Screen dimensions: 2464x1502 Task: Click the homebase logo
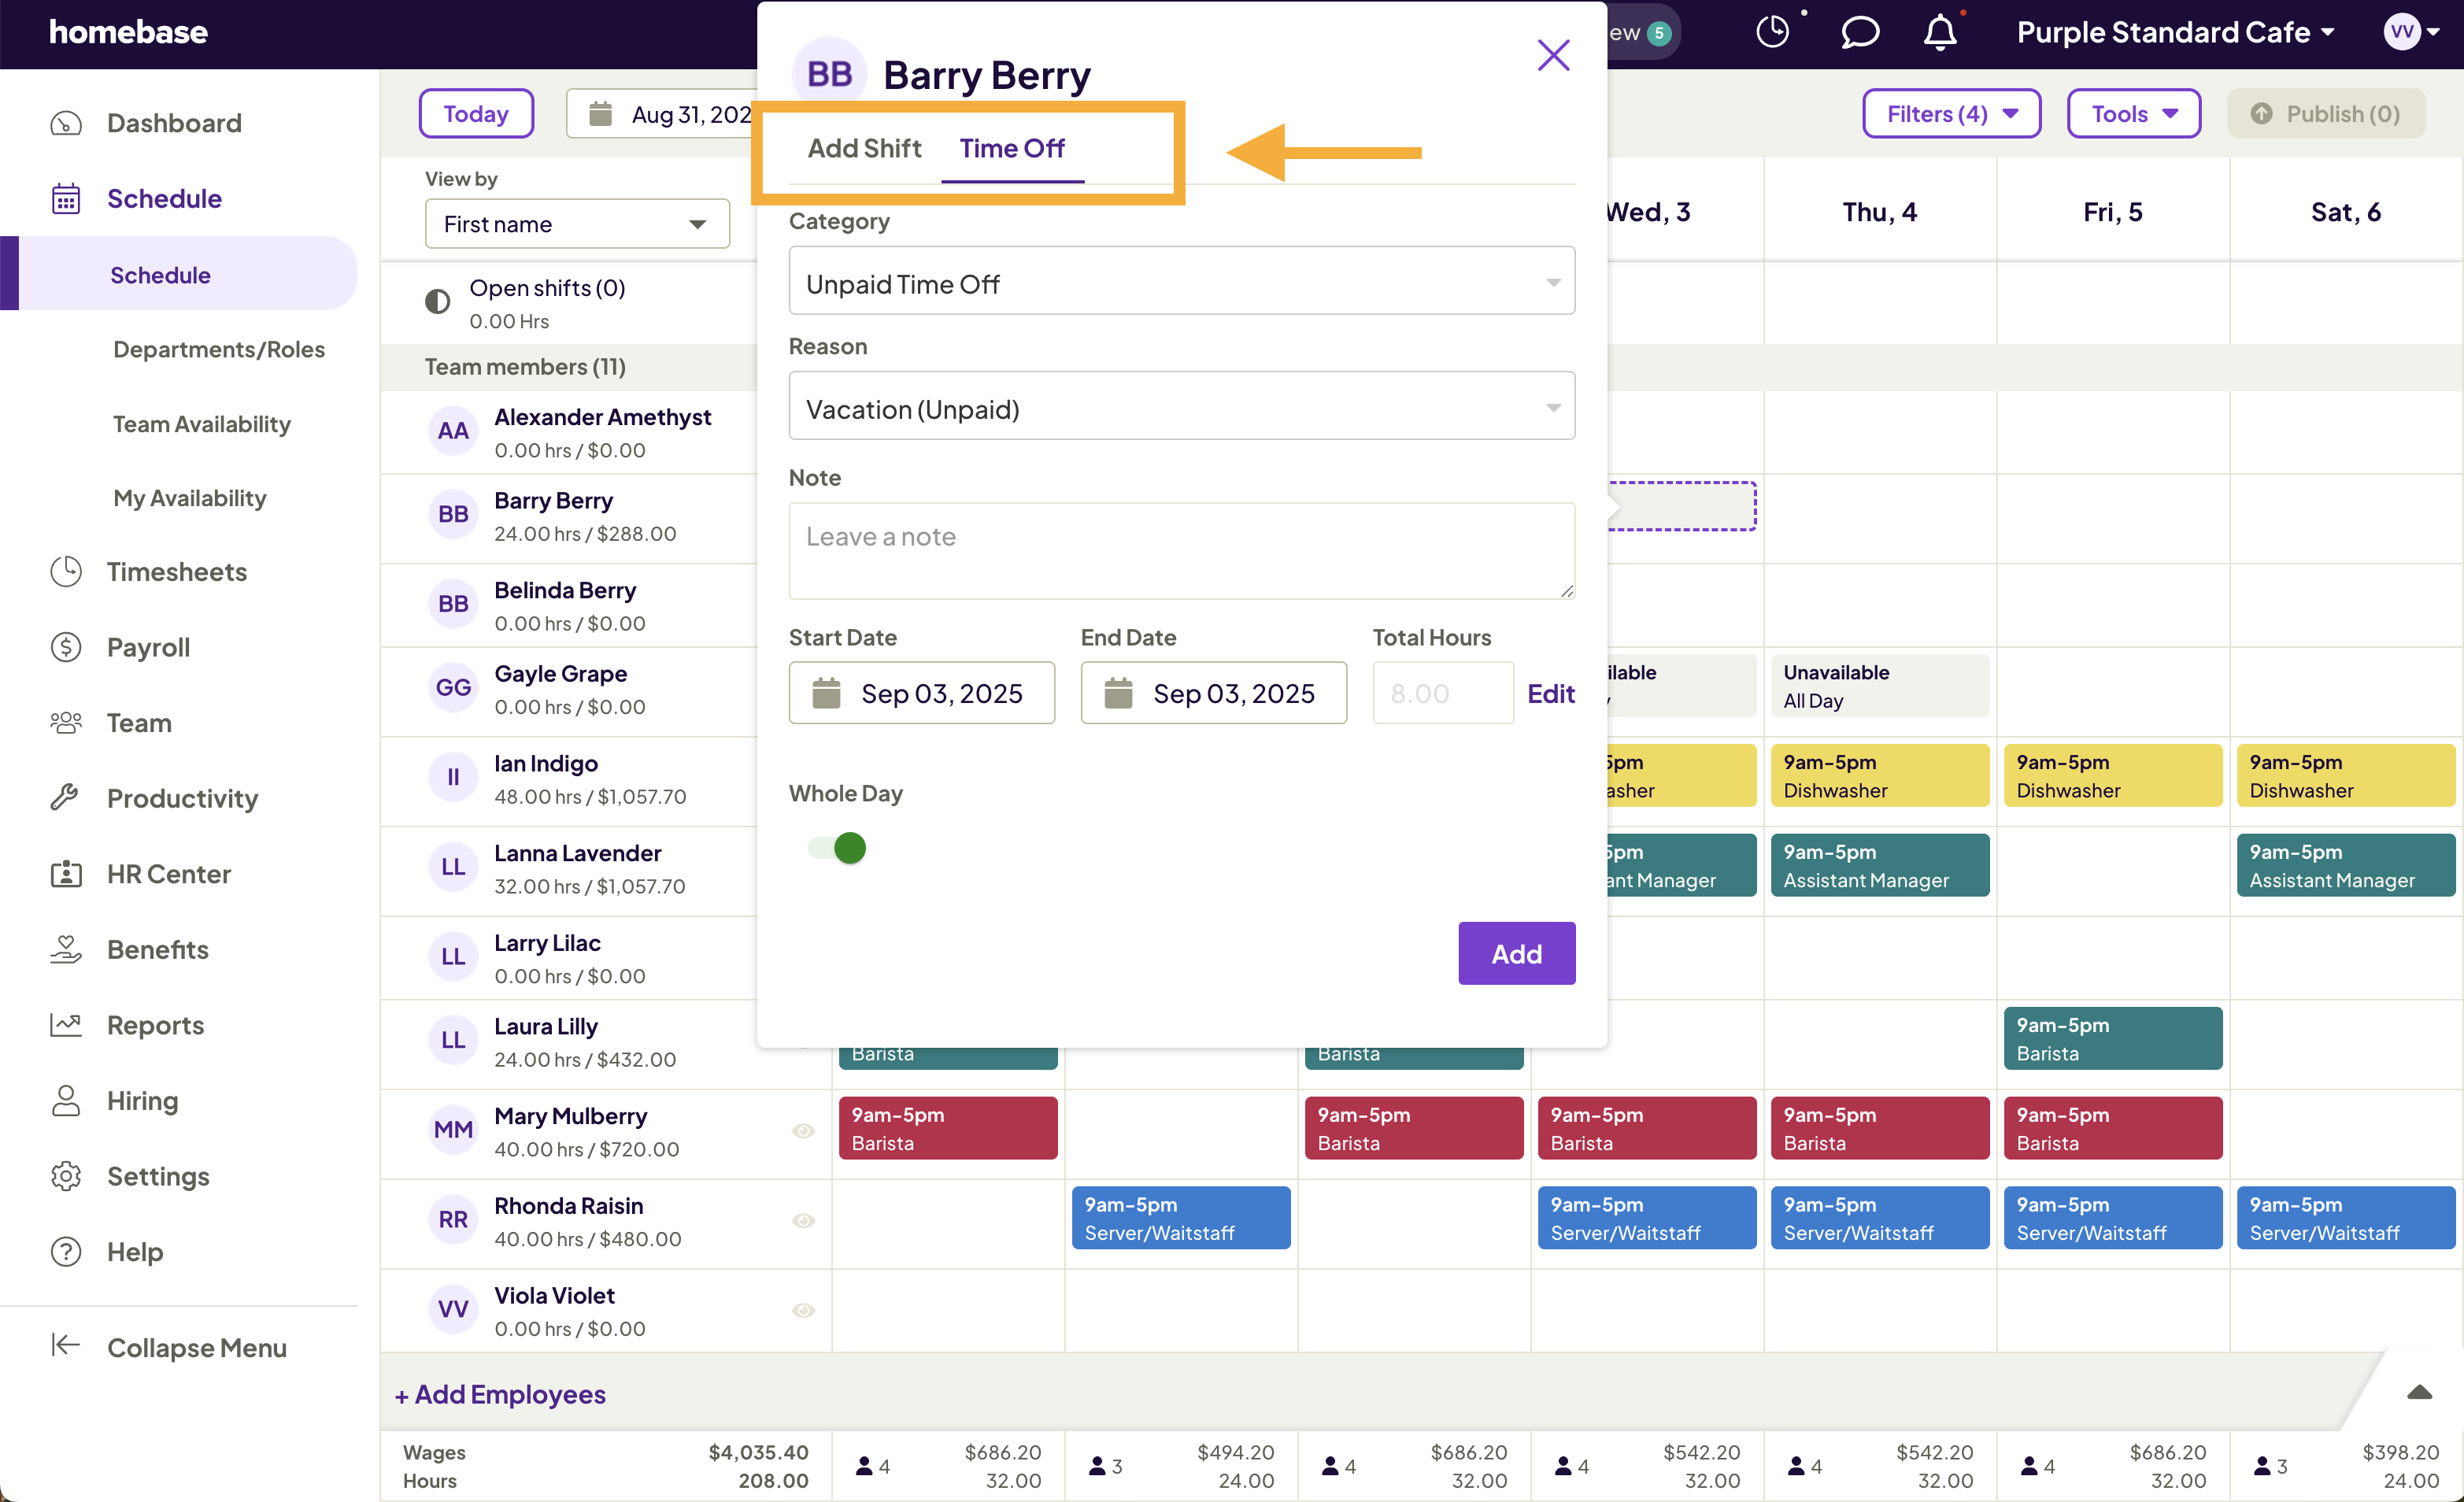click(129, 31)
